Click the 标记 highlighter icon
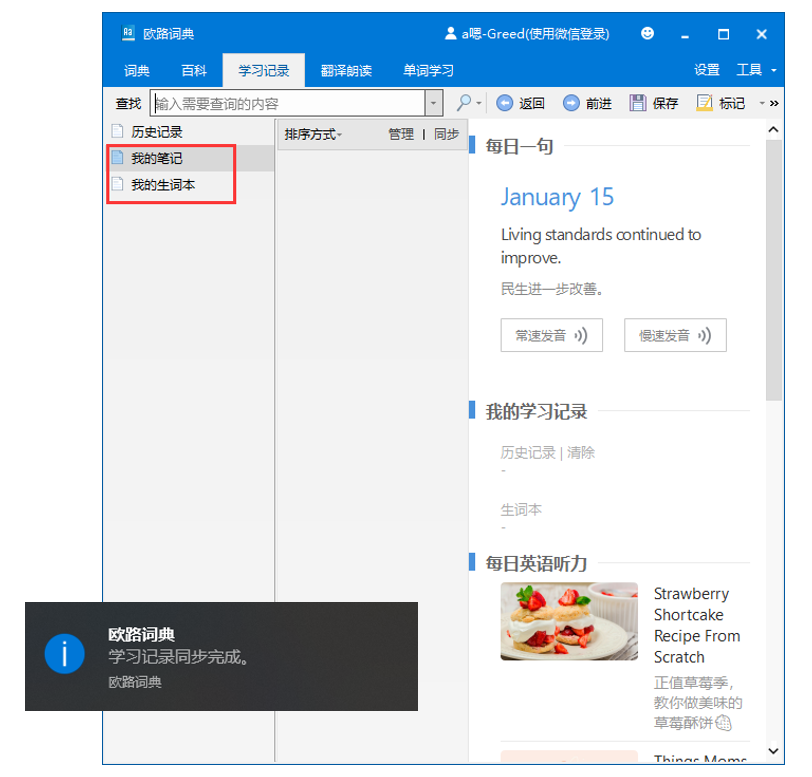 click(x=704, y=103)
